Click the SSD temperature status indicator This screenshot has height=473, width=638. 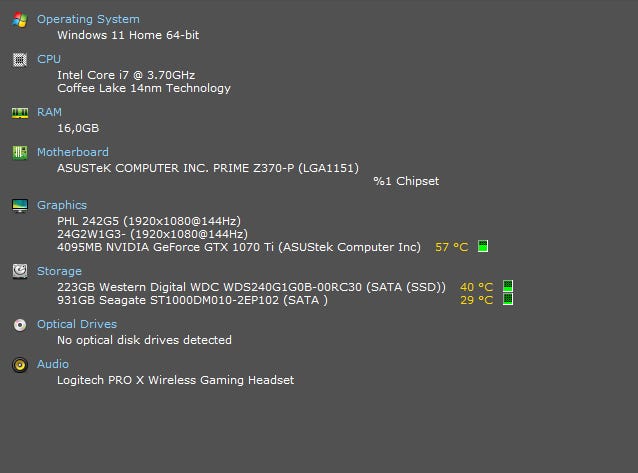(x=508, y=287)
